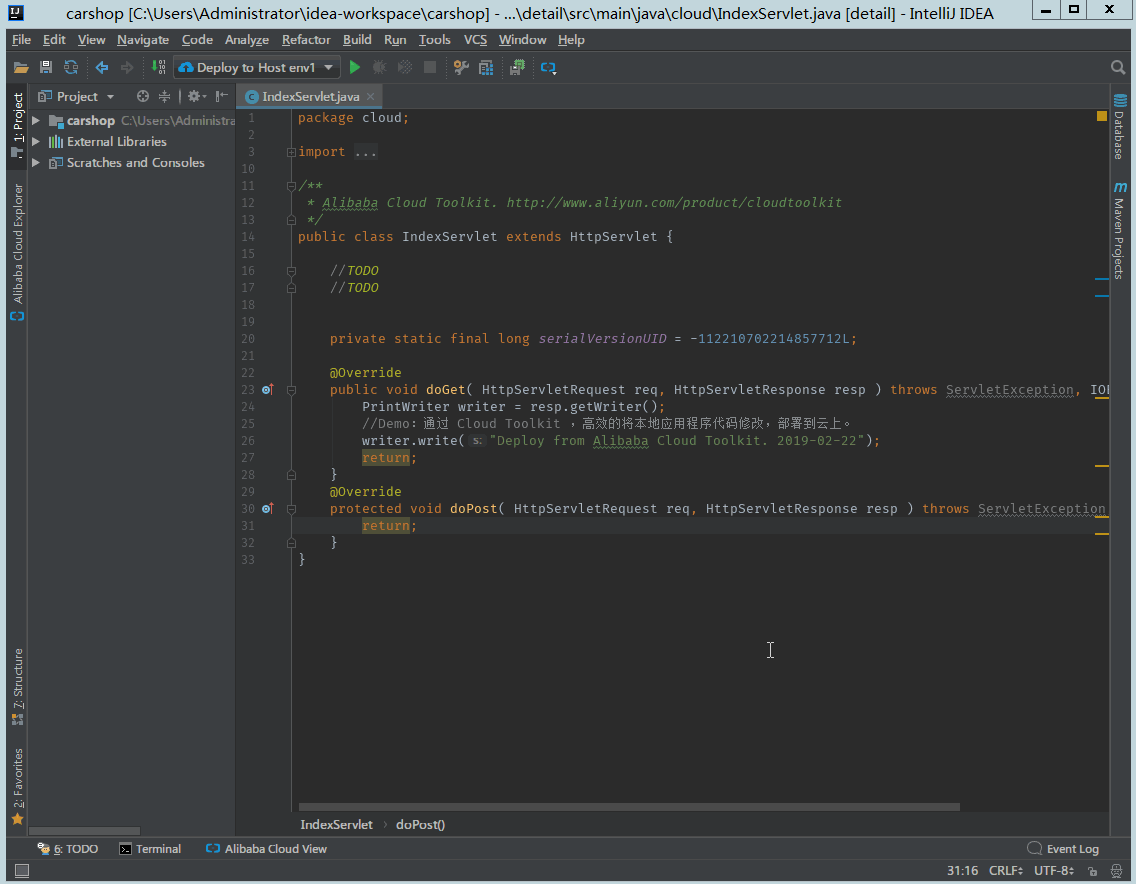Expand the Scratches and Consoles node

(36, 162)
